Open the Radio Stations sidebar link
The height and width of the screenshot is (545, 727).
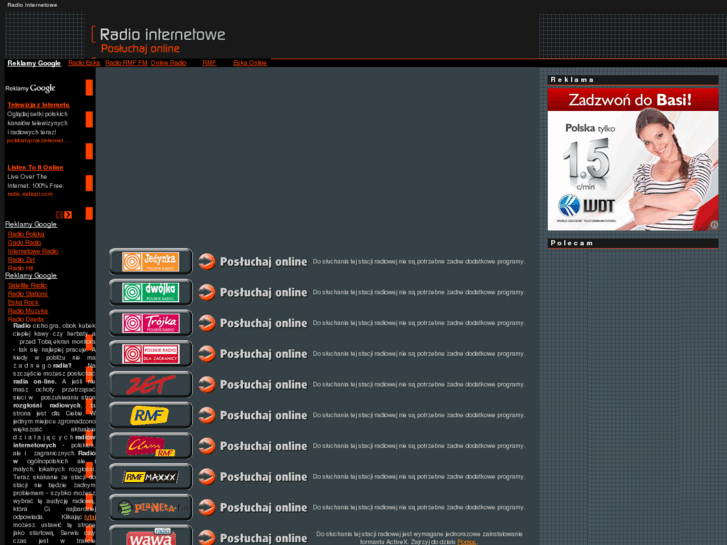coord(28,294)
